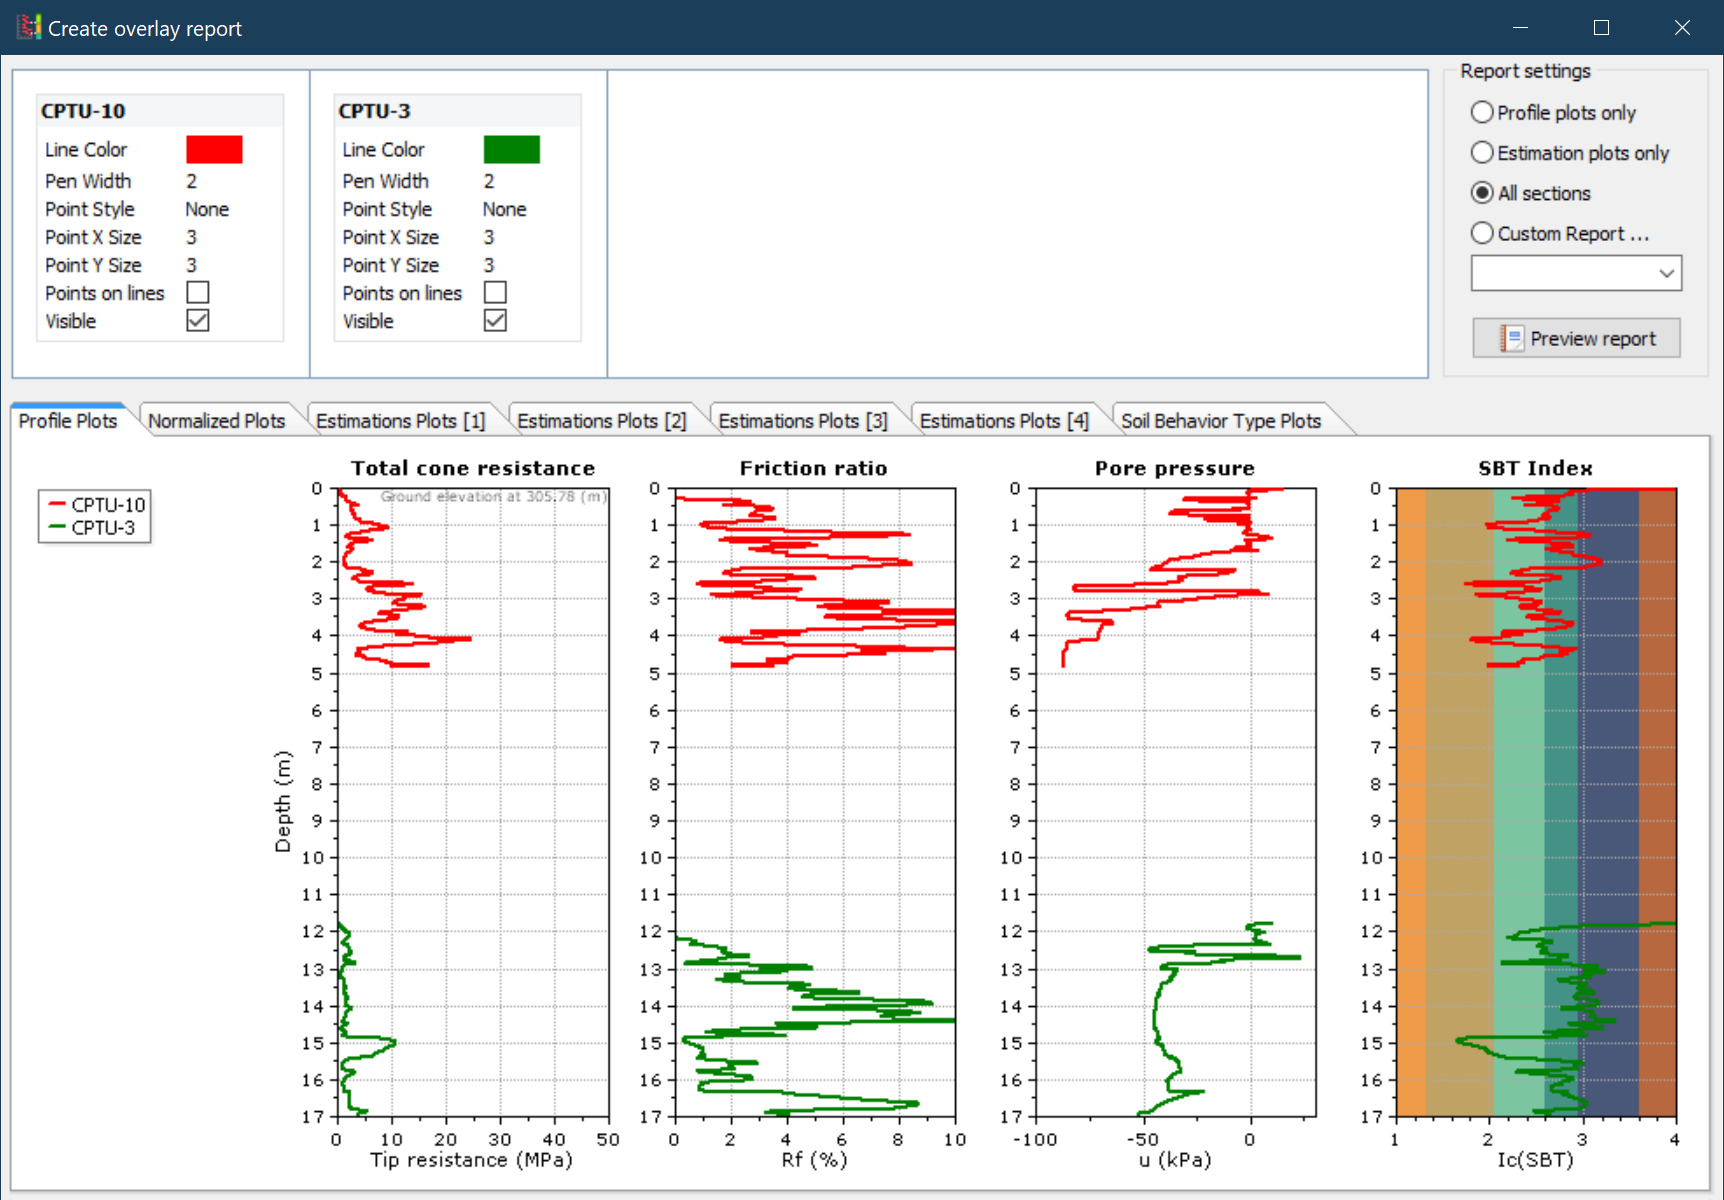
Task: View the Estimations Plots [4] tab
Action: [1004, 420]
